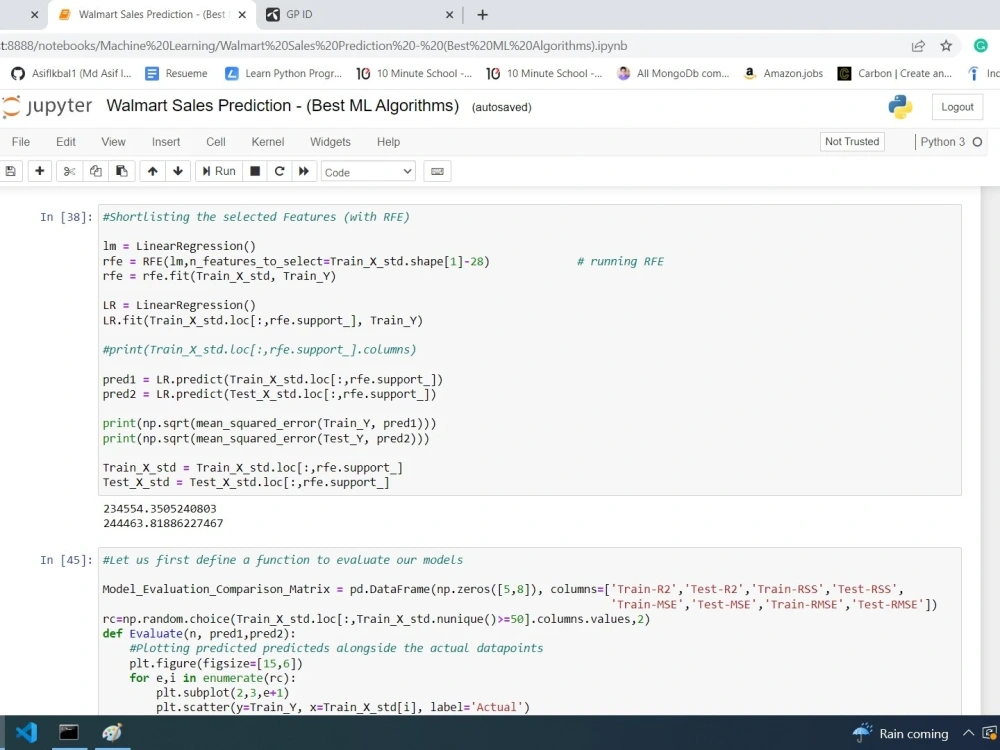Screen dimensions: 1000x750
Task: Cut selected cells using the scissors icon
Action: click(68, 171)
